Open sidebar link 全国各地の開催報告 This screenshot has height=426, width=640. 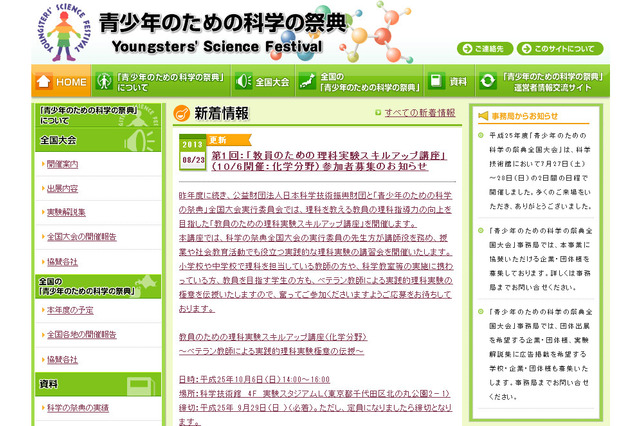click(x=82, y=335)
